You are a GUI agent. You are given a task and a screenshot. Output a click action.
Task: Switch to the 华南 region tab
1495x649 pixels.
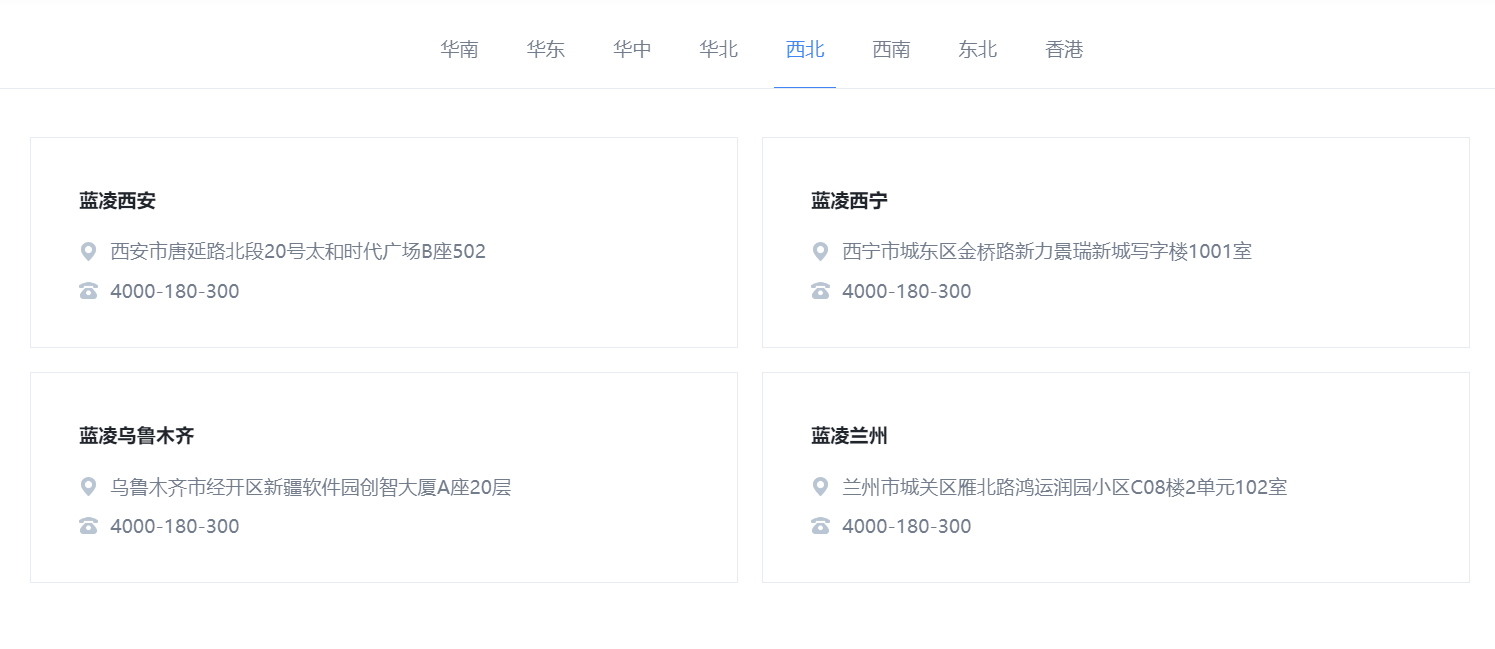(459, 49)
